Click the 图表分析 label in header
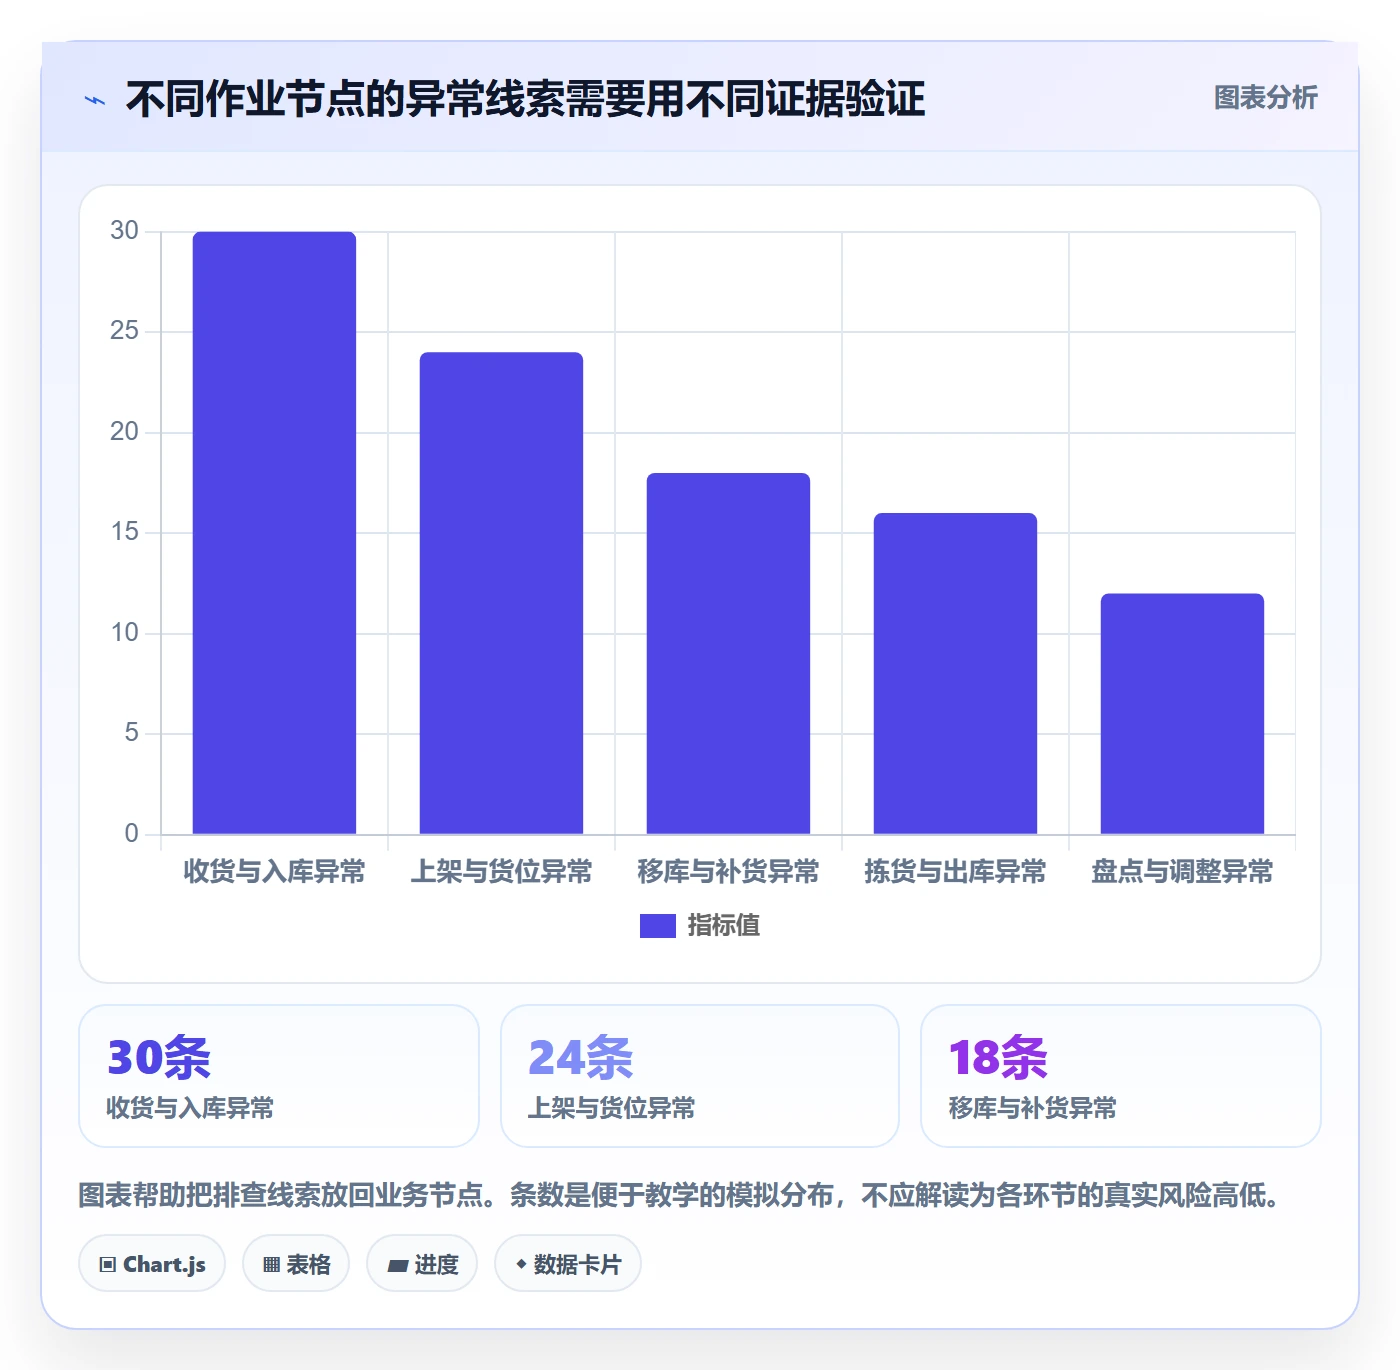The width and height of the screenshot is (1400, 1370). point(1265,98)
